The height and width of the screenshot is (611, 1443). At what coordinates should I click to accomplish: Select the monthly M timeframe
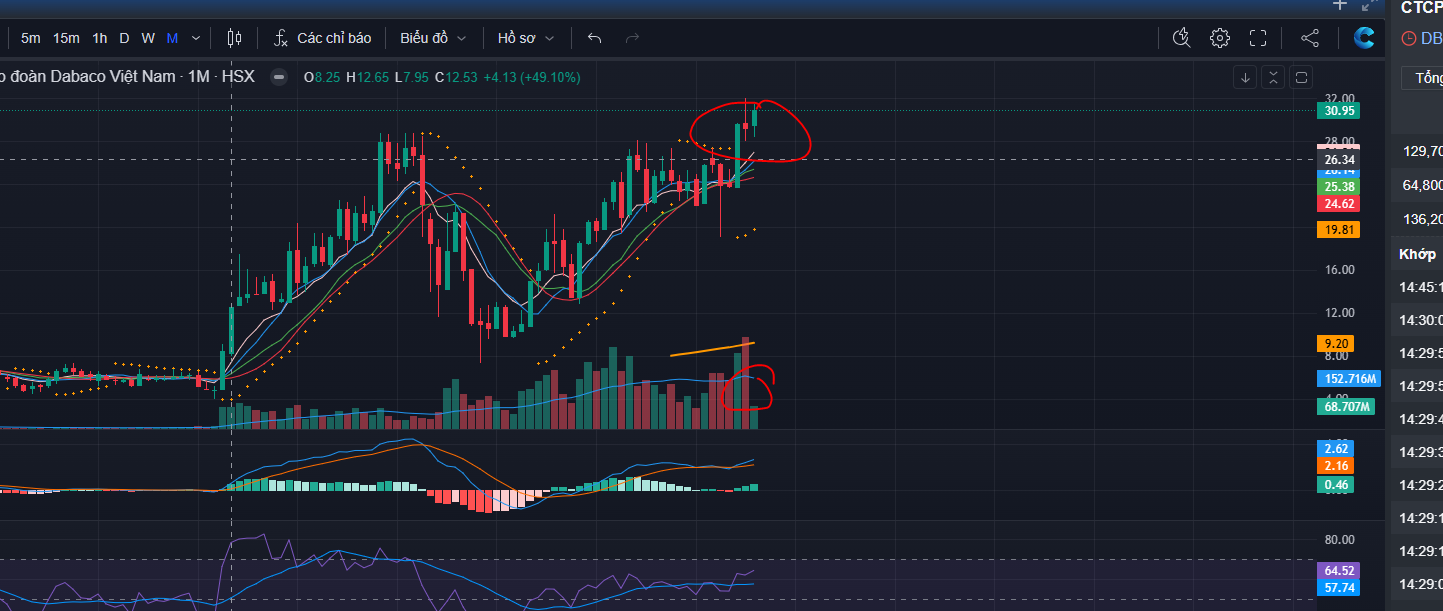point(172,38)
